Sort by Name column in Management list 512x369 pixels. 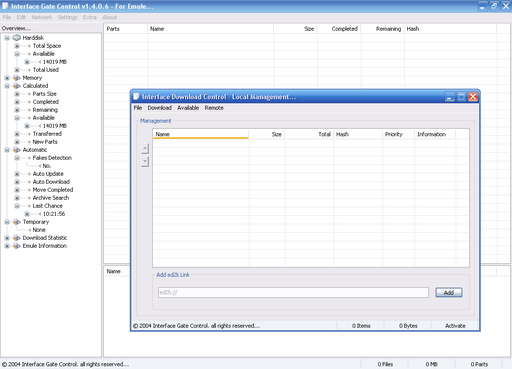click(200, 134)
